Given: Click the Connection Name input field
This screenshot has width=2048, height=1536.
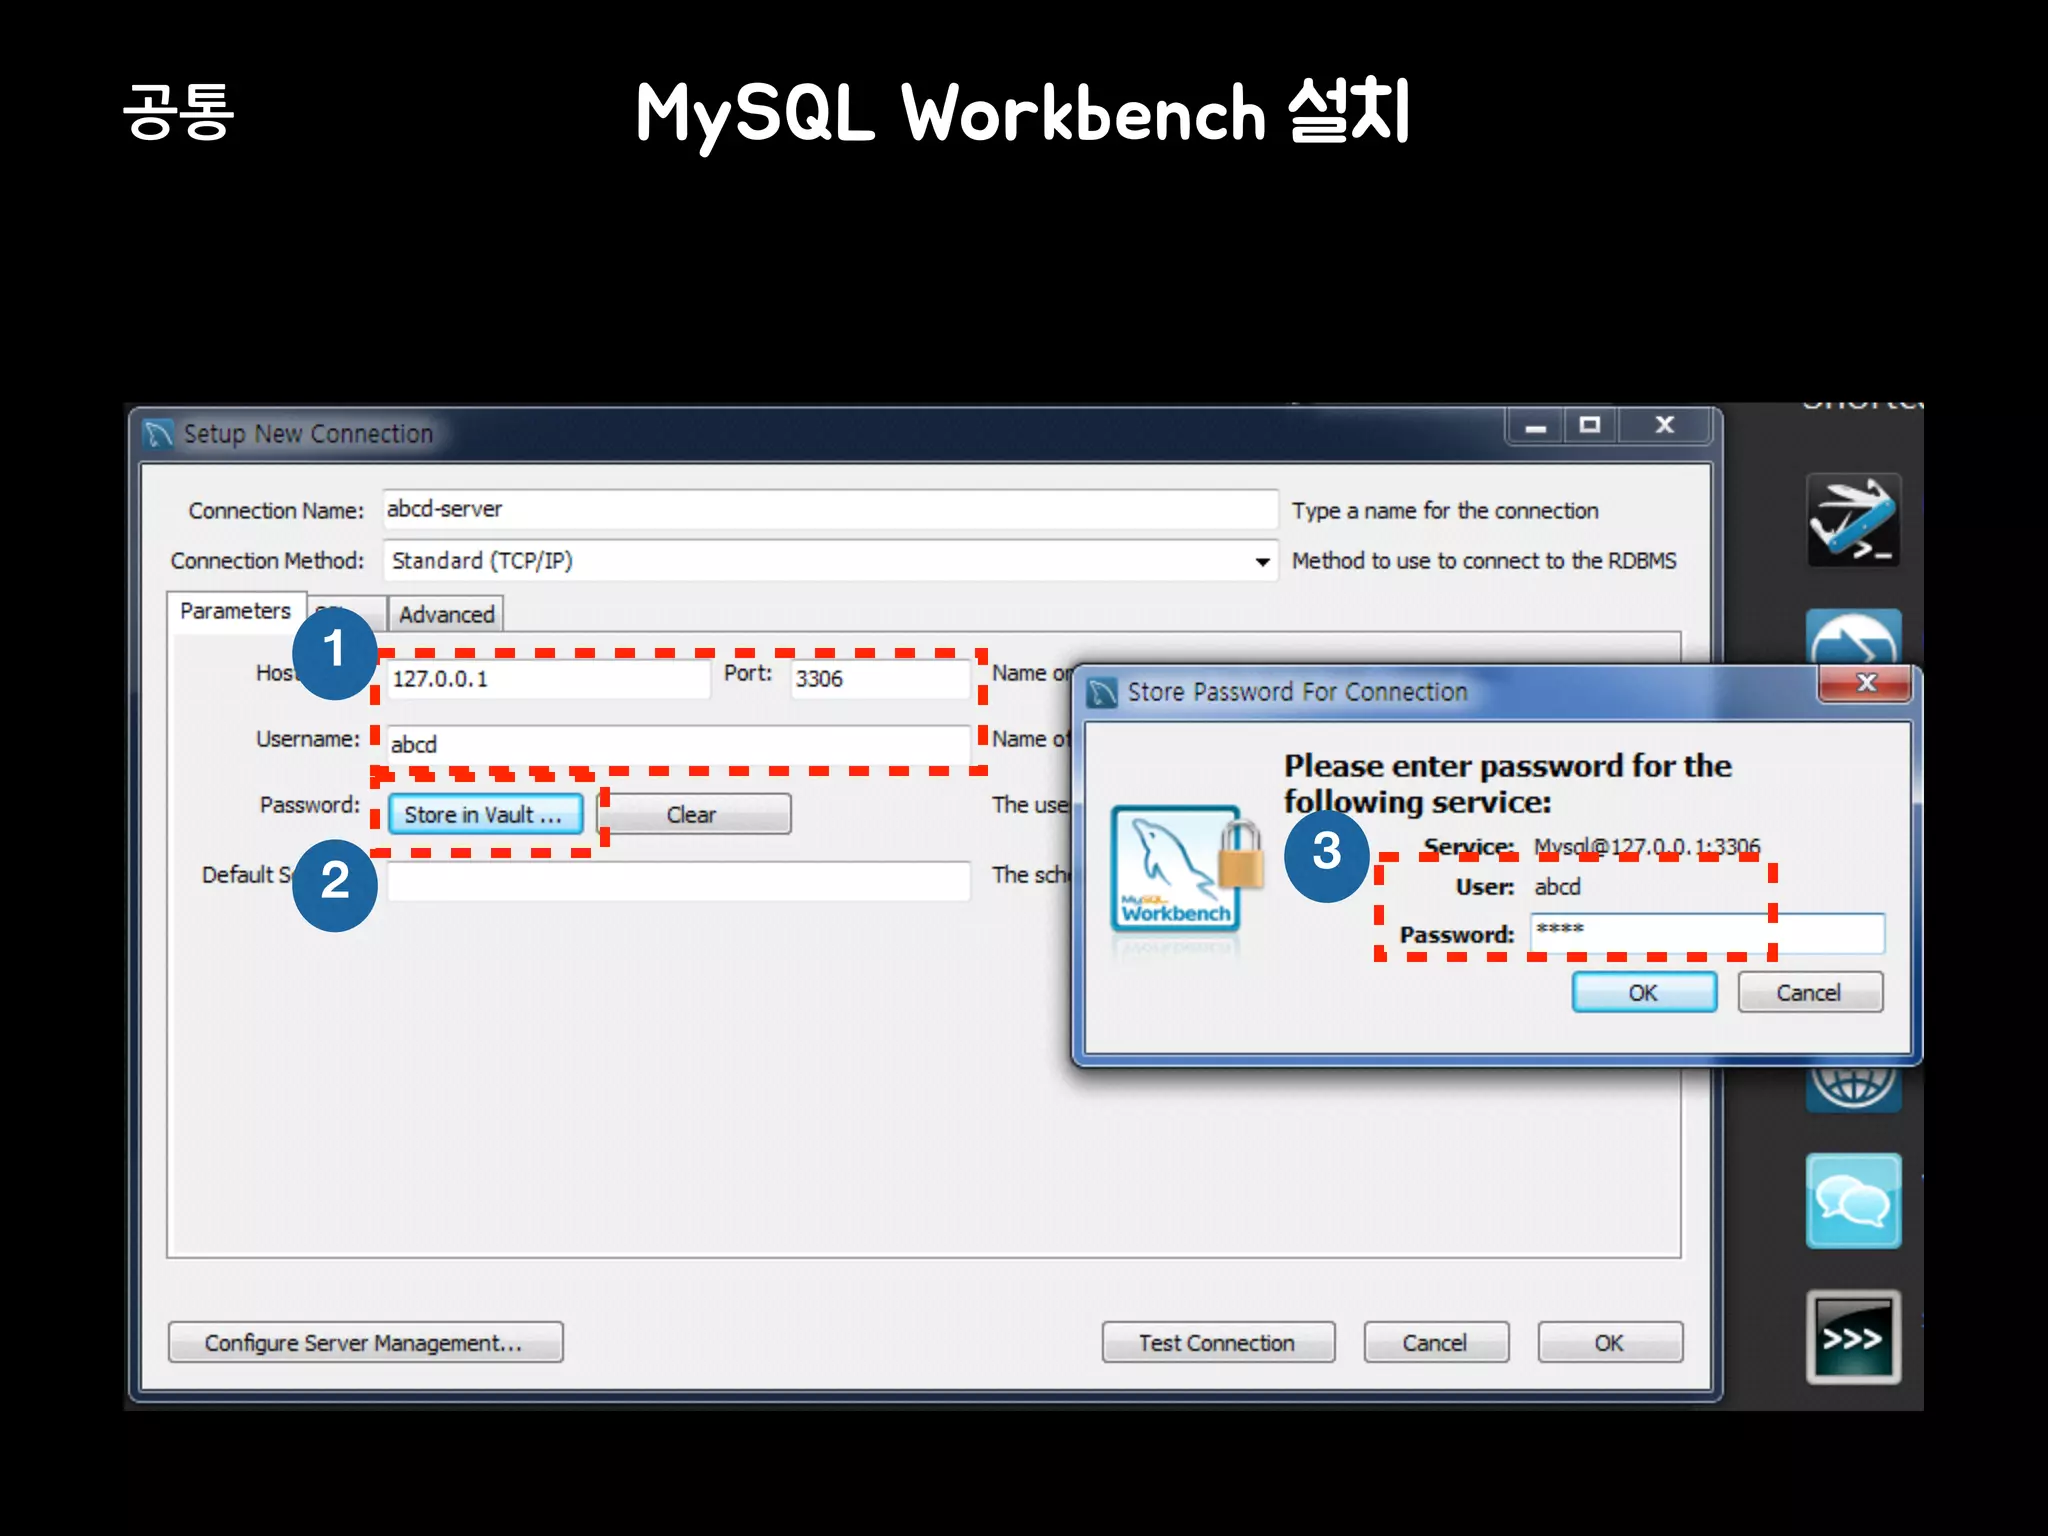Looking at the screenshot, I should pos(830,509).
